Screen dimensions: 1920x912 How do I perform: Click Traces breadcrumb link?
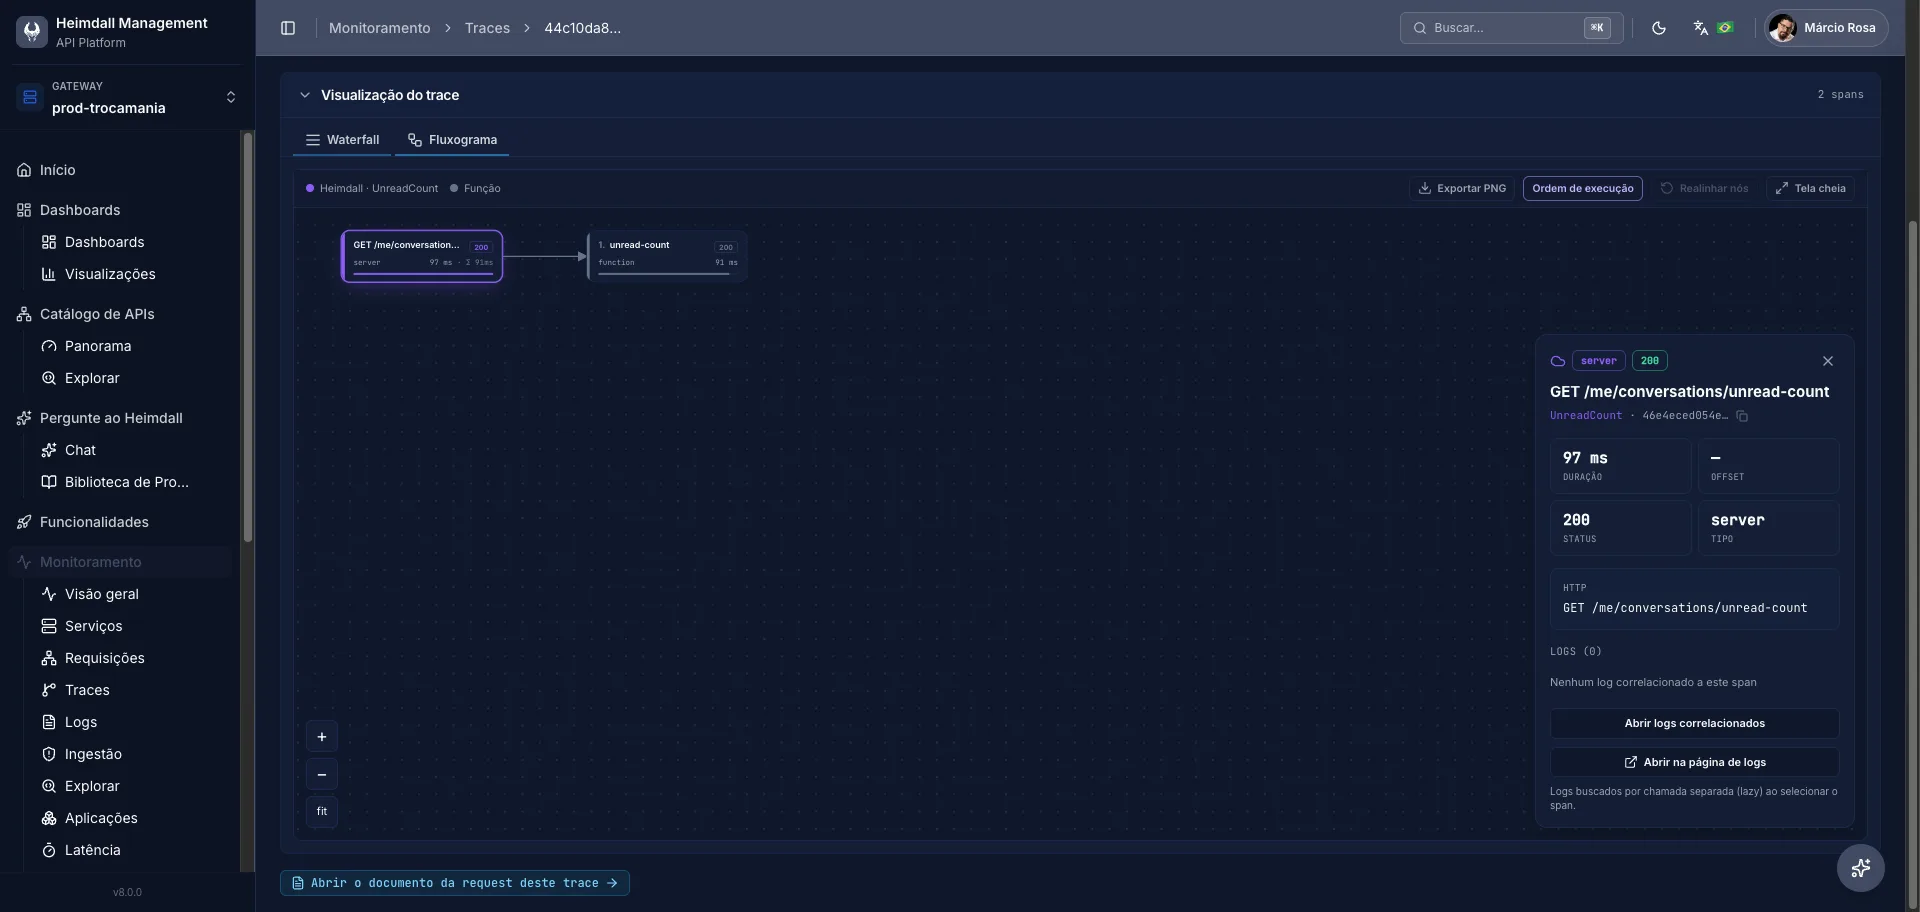pyautogui.click(x=487, y=28)
